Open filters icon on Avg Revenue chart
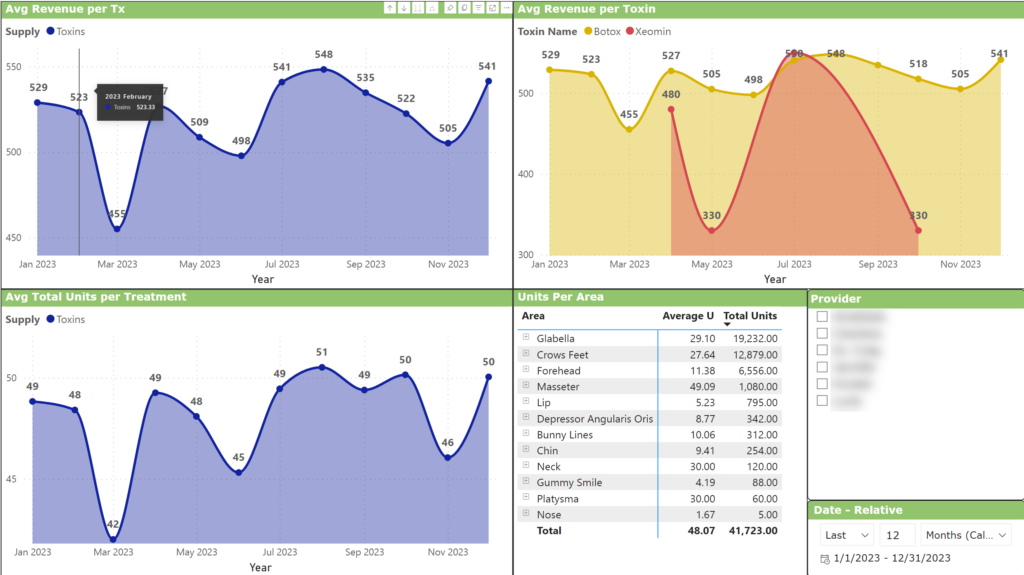The width and height of the screenshot is (1024, 575). click(x=478, y=8)
